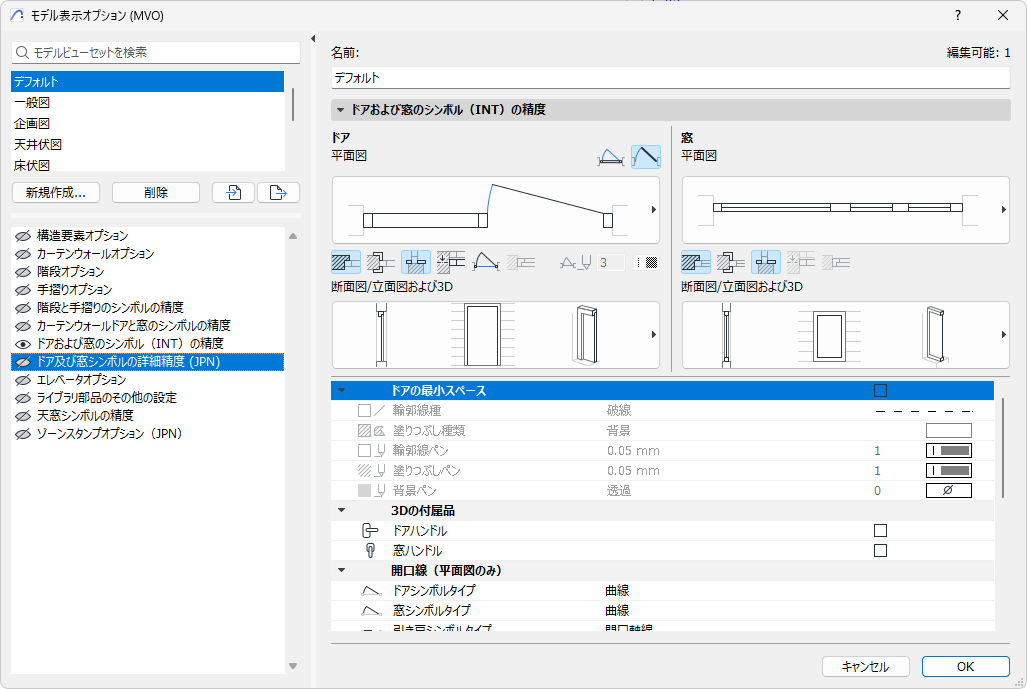The image size is (1027, 689).
Task: Collapse the ドアの最小スペース group
Action: click(341, 391)
